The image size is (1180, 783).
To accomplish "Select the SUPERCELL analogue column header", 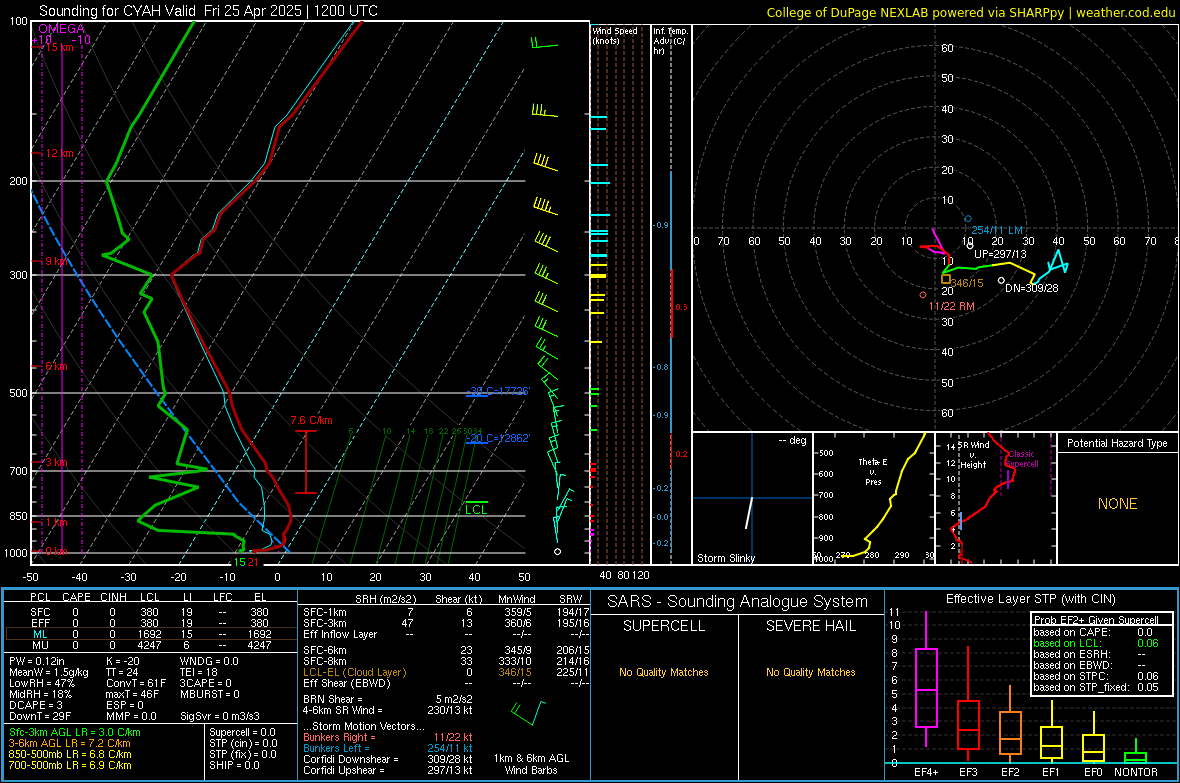I will click(x=664, y=626).
